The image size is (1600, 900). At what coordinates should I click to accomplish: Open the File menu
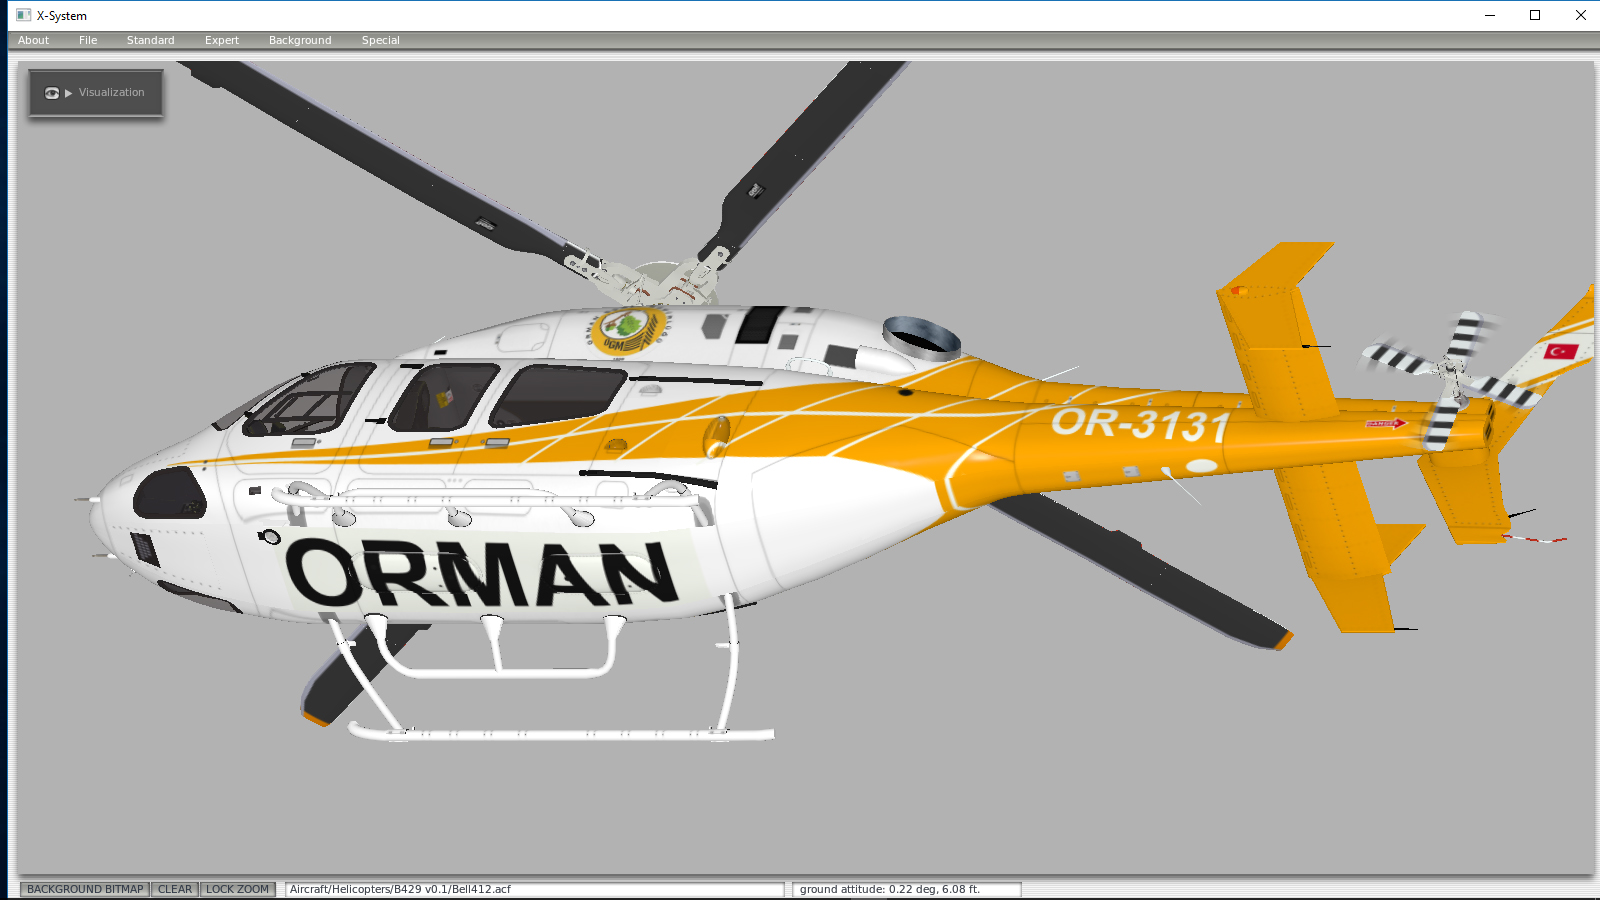coord(87,40)
